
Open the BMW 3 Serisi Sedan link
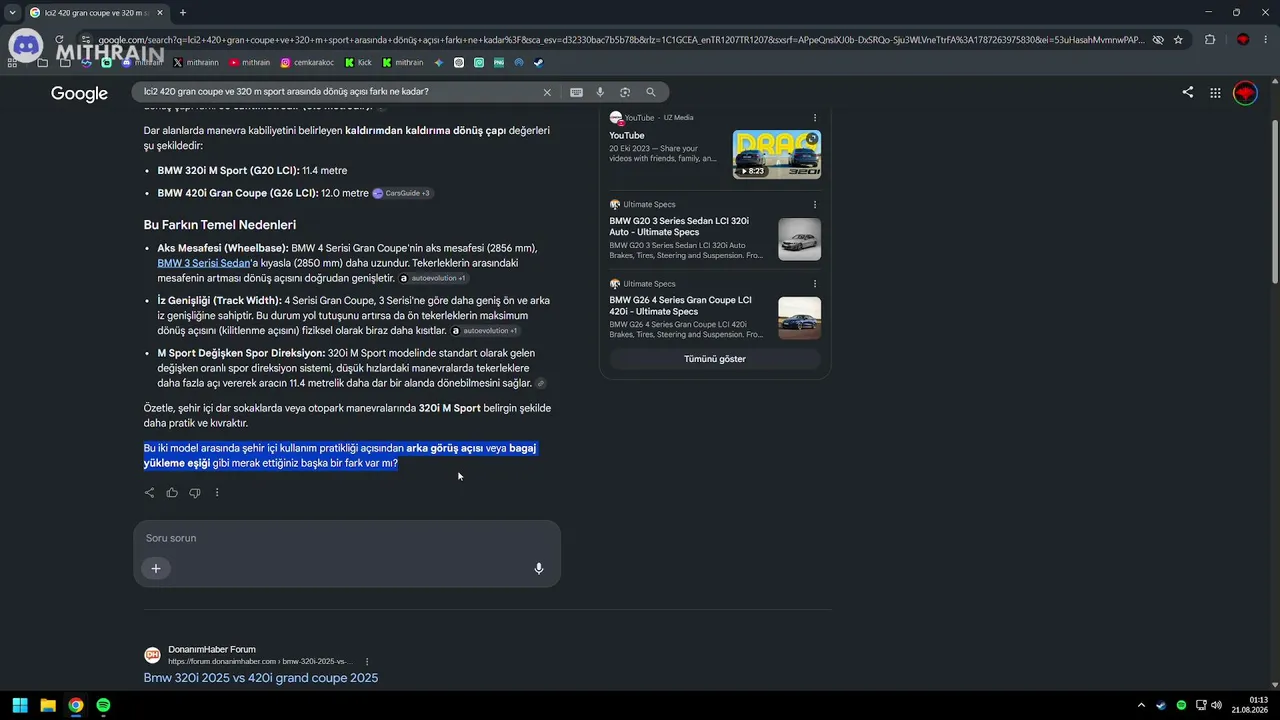[204, 263]
